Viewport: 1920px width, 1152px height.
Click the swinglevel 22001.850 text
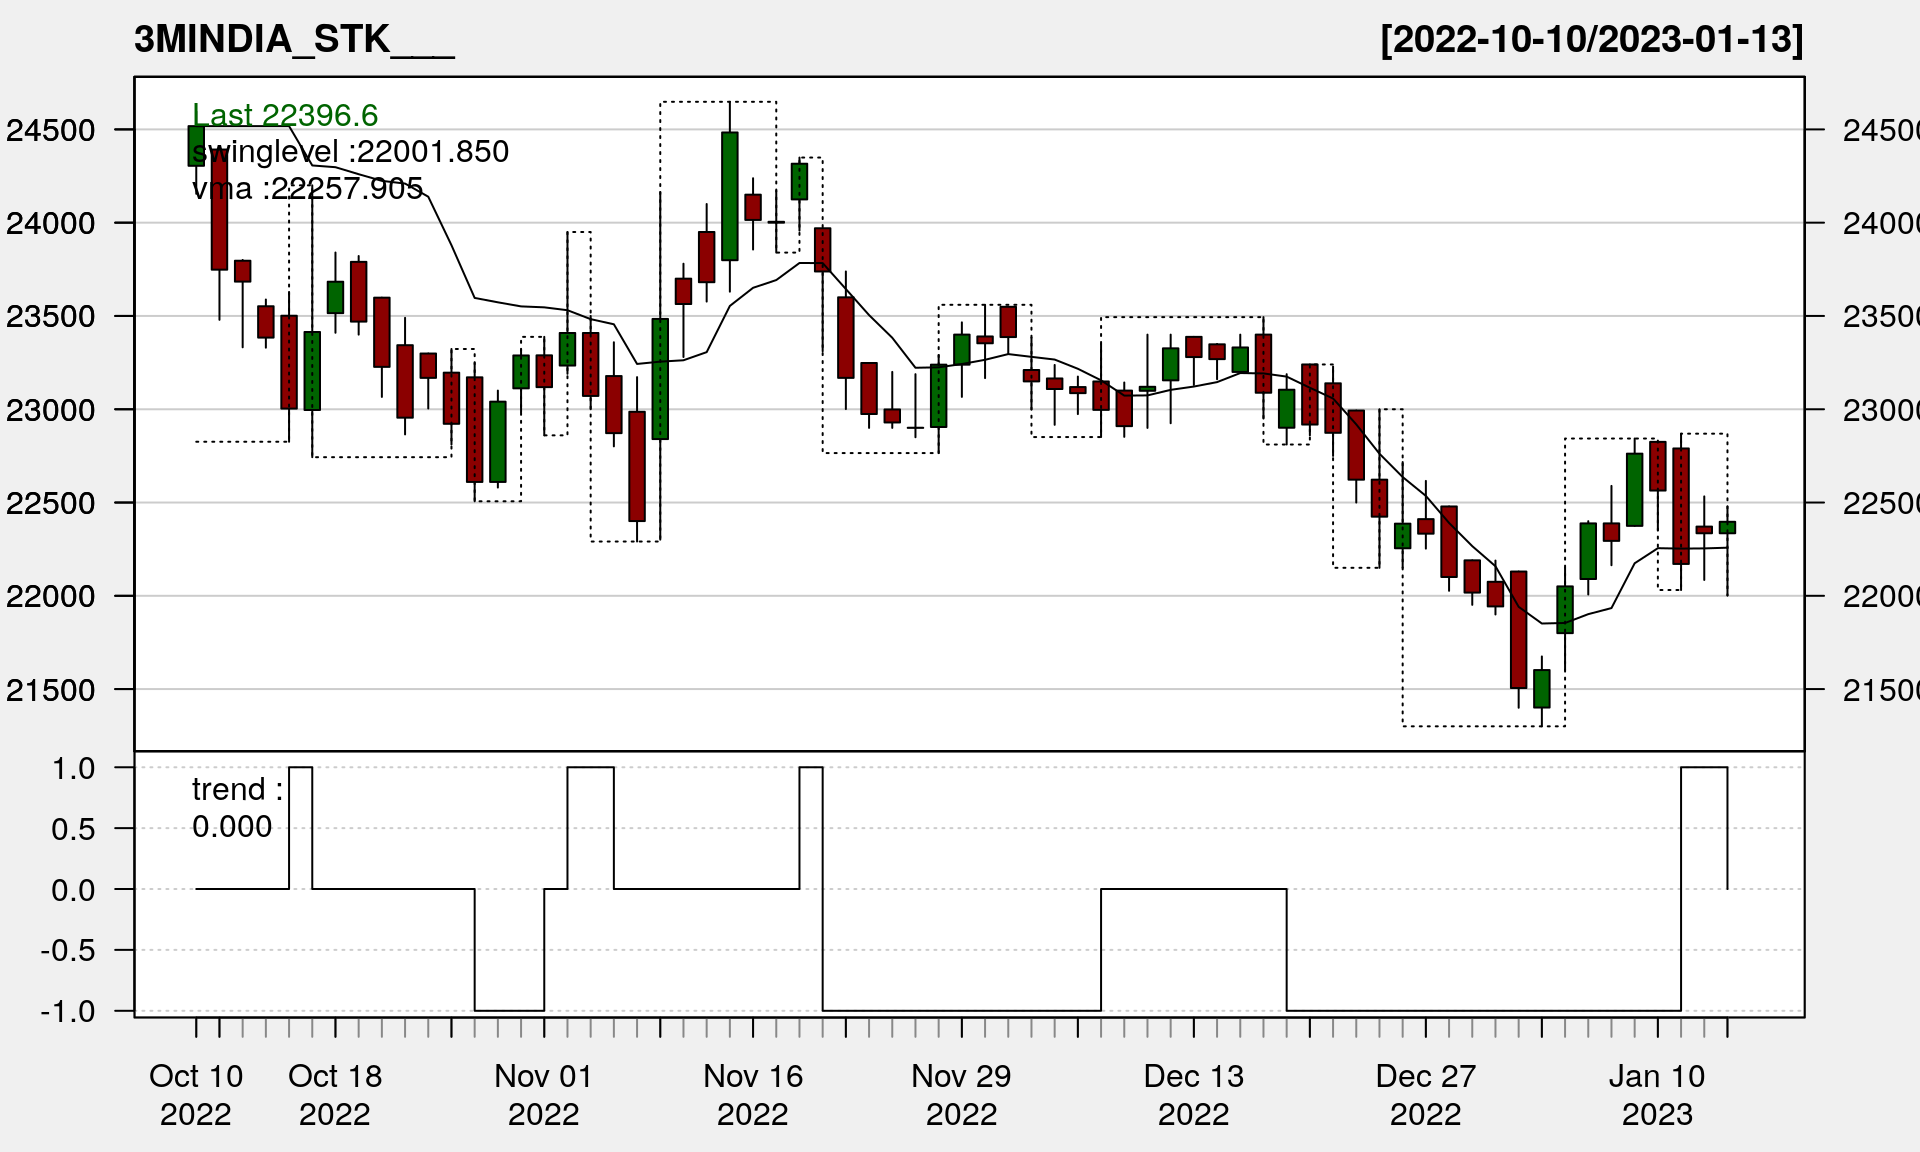[350, 152]
